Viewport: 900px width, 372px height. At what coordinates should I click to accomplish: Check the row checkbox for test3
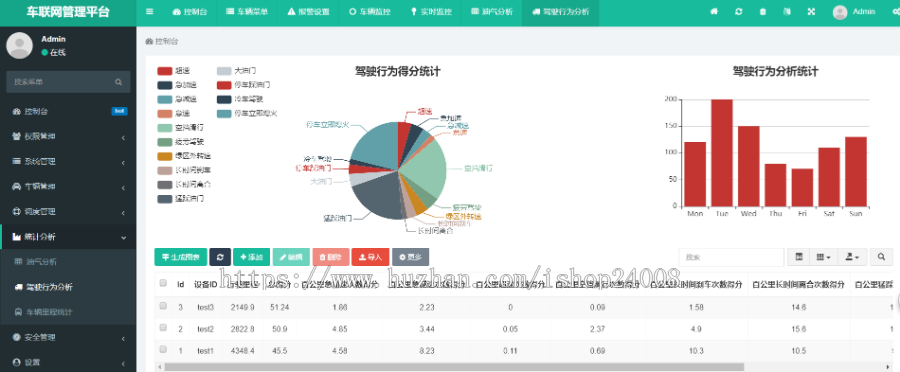163,307
